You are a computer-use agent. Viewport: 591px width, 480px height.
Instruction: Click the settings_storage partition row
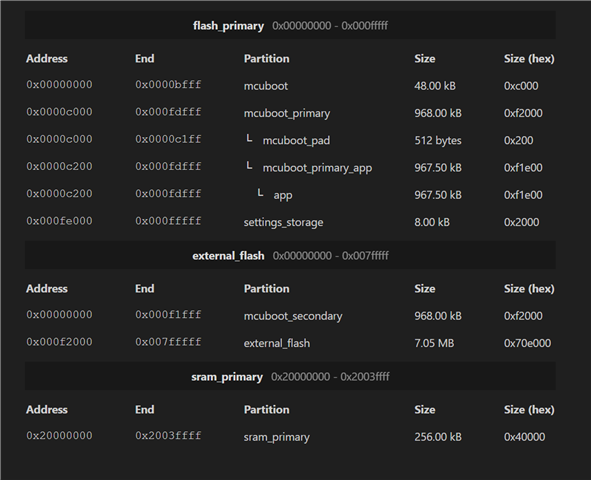click(290, 222)
